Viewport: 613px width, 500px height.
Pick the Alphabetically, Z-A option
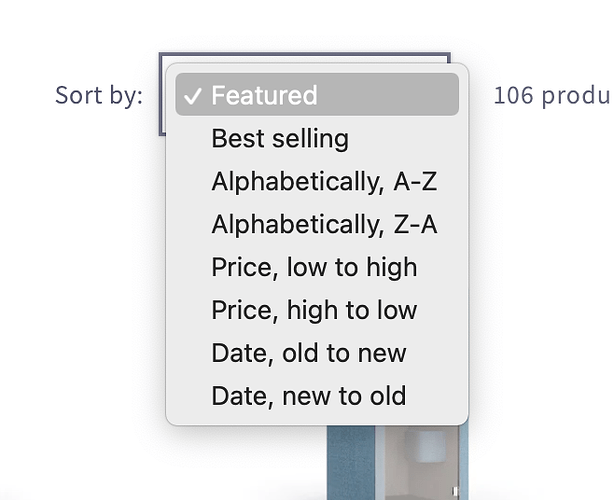(x=324, y=224)
